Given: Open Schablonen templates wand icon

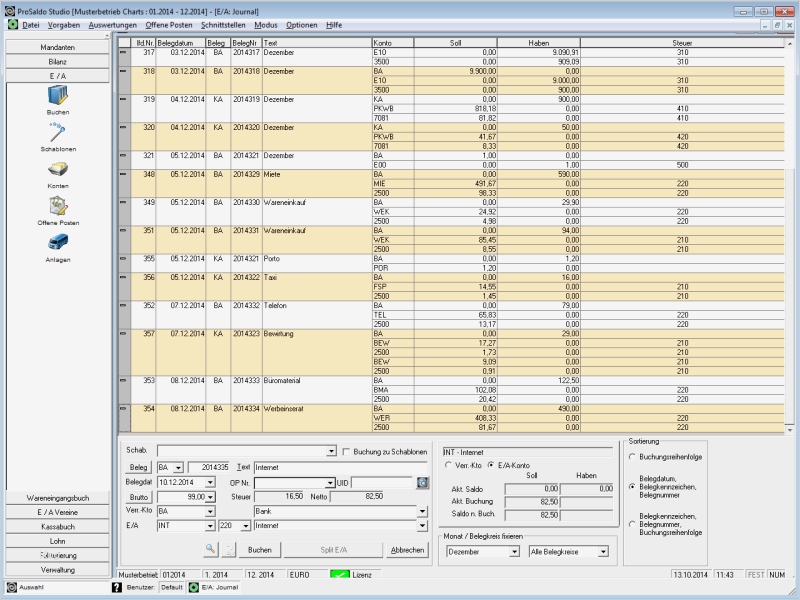Looking at the screenshot, I should point(58,132).
